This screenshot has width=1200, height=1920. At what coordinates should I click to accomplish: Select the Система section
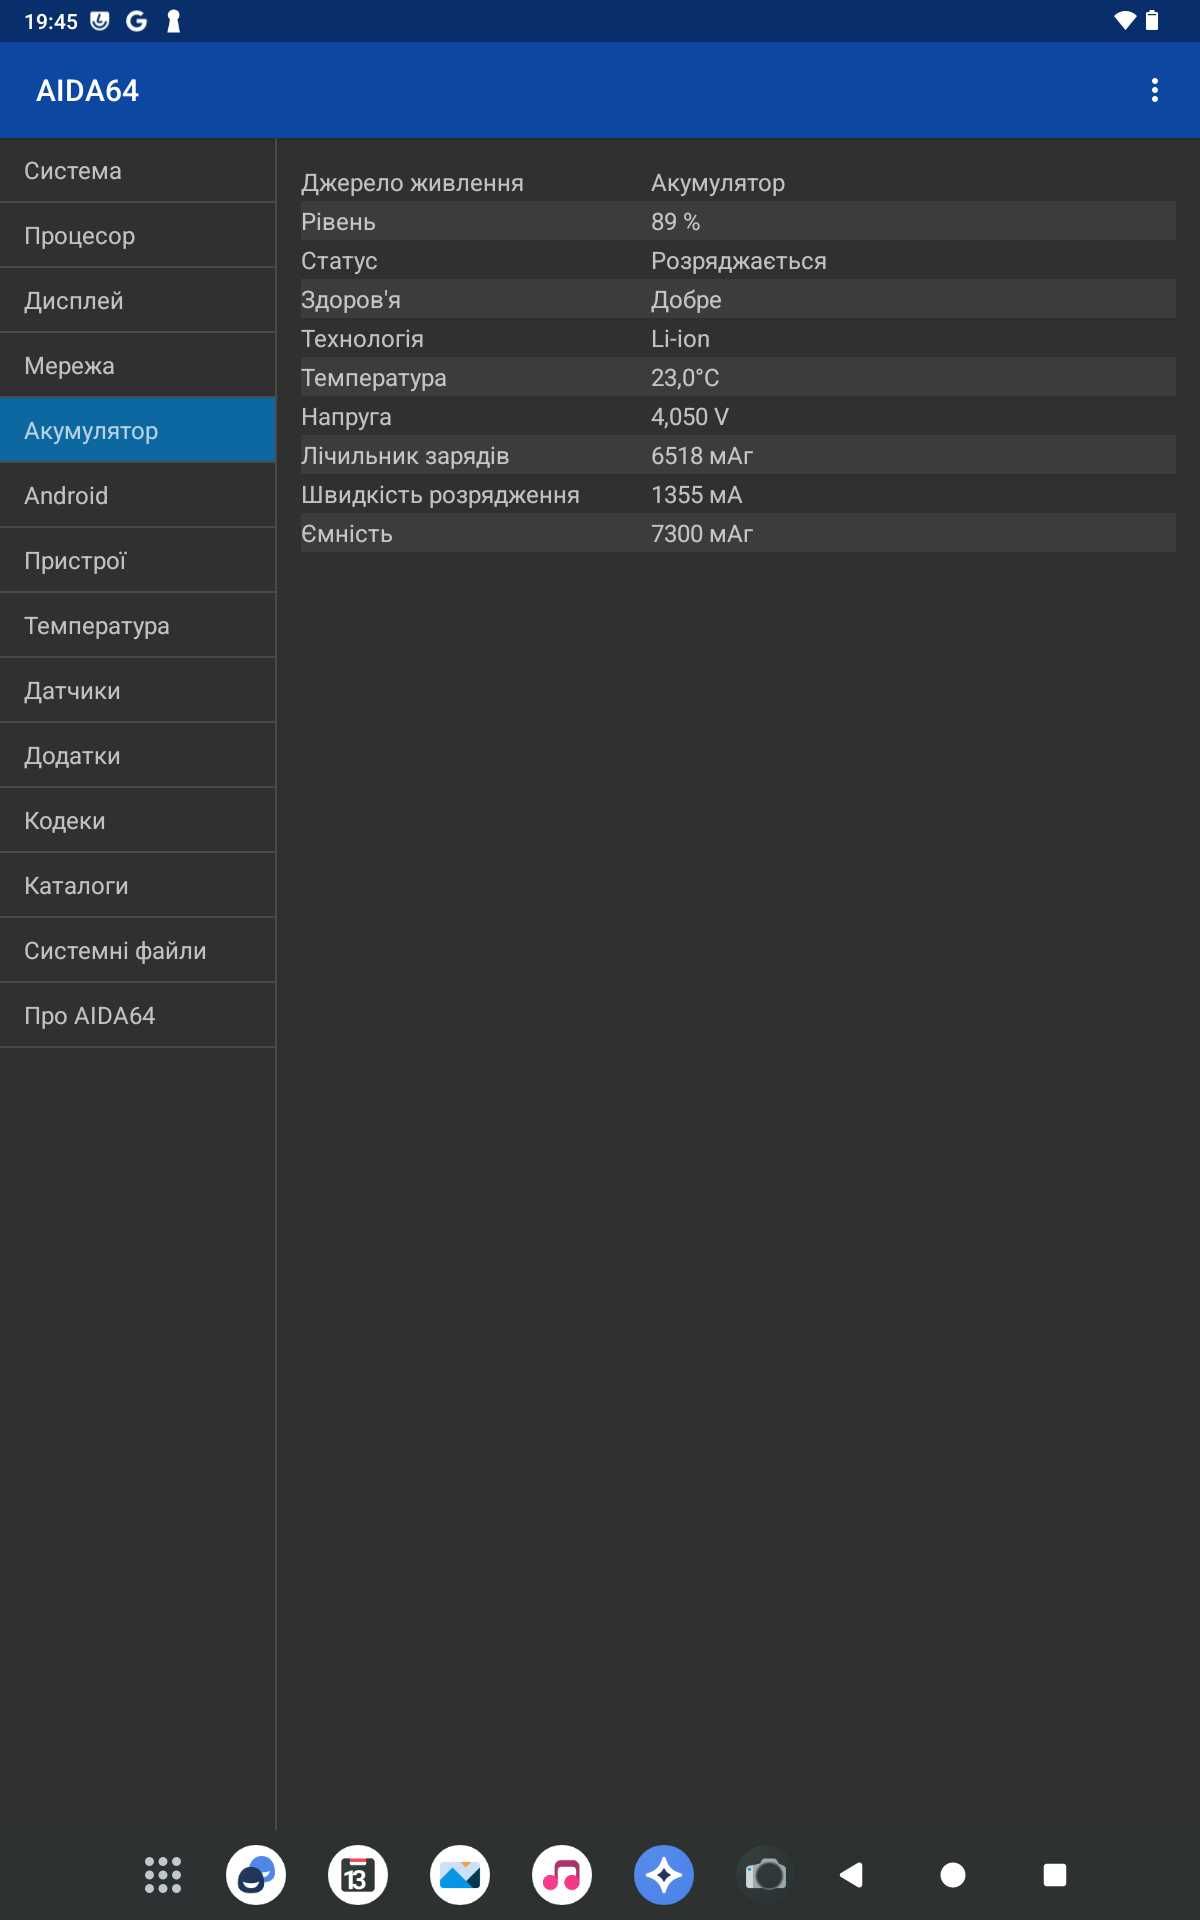[x=138, y=171]
